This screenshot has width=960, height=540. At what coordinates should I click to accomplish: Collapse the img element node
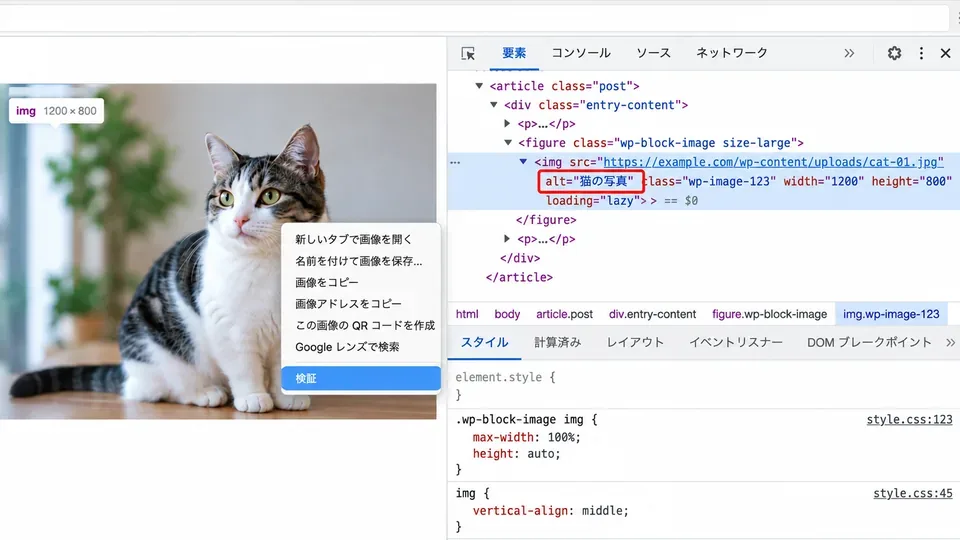tap(523, 162)
